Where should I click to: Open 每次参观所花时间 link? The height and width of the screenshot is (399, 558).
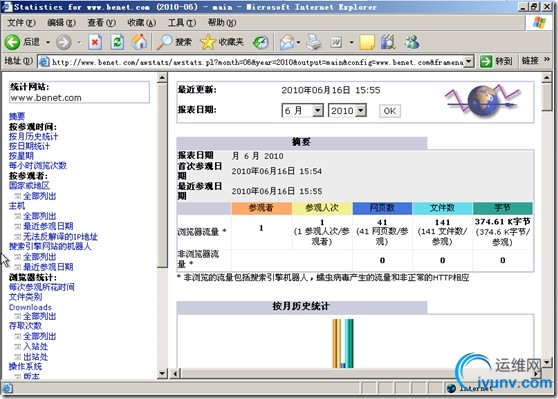(42, 287)
